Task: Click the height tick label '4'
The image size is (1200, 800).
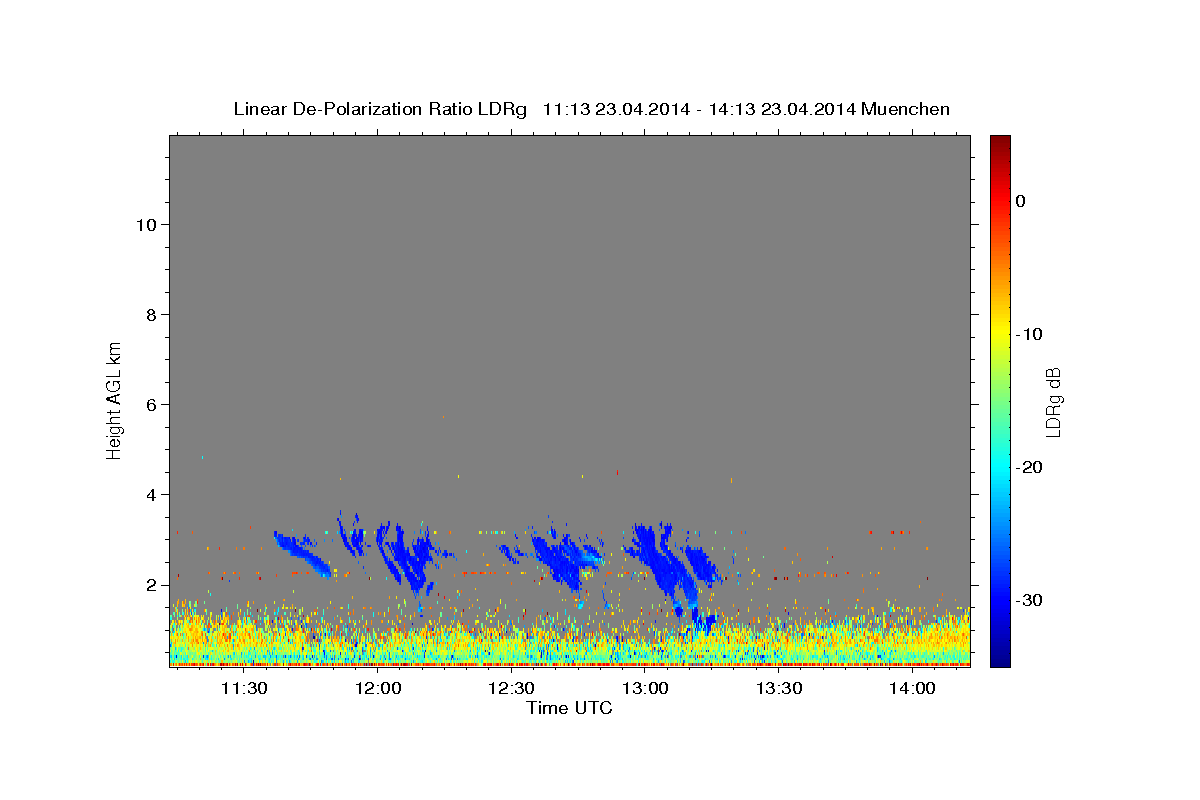Action: [150, 494]
